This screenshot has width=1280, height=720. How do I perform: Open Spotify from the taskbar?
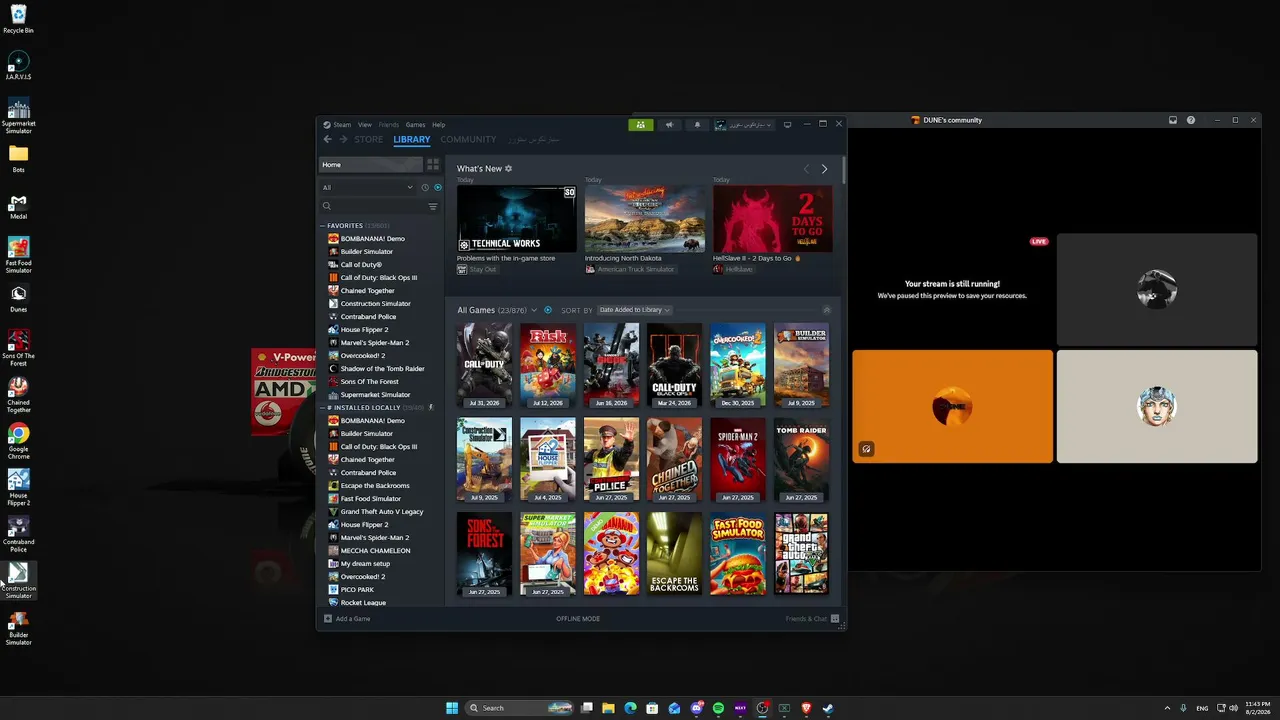718,708
